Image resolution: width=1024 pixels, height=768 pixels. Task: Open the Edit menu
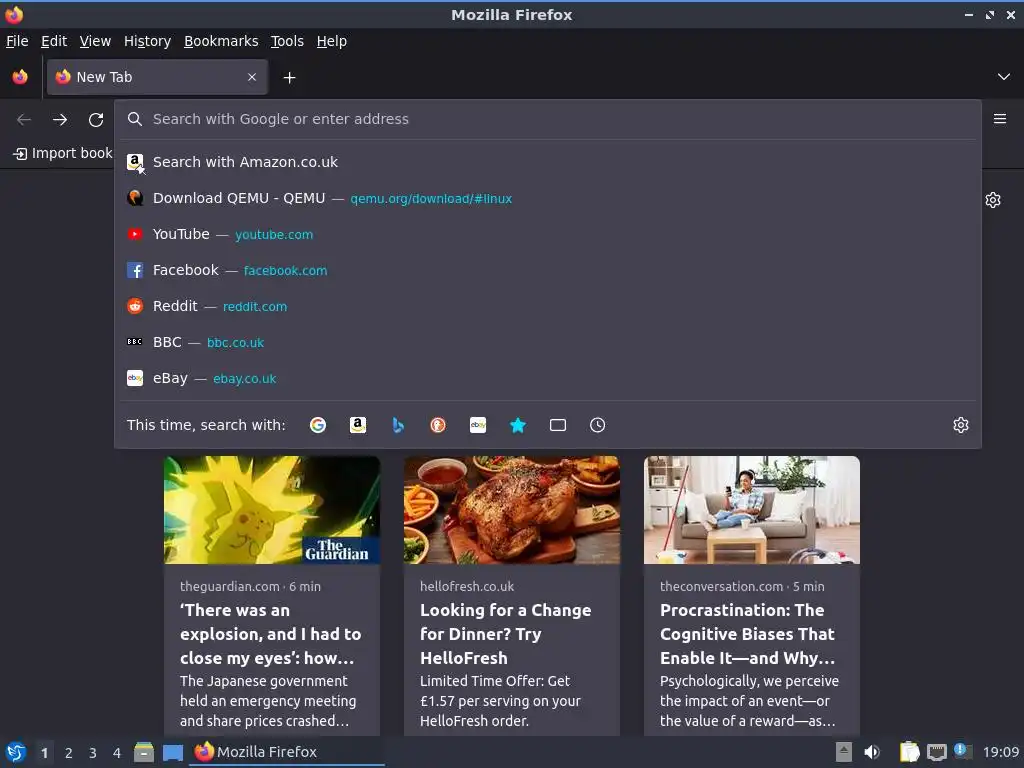(x=54, y=41)
